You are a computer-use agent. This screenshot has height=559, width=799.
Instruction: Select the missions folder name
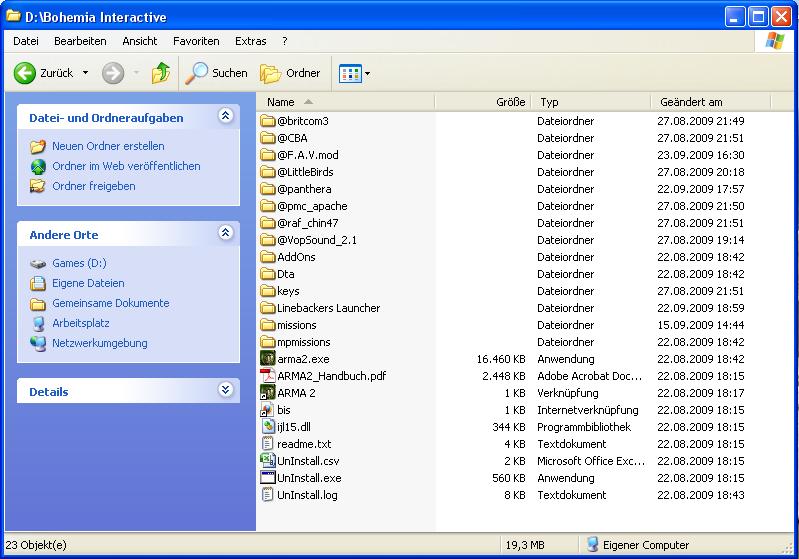point(297,325)
